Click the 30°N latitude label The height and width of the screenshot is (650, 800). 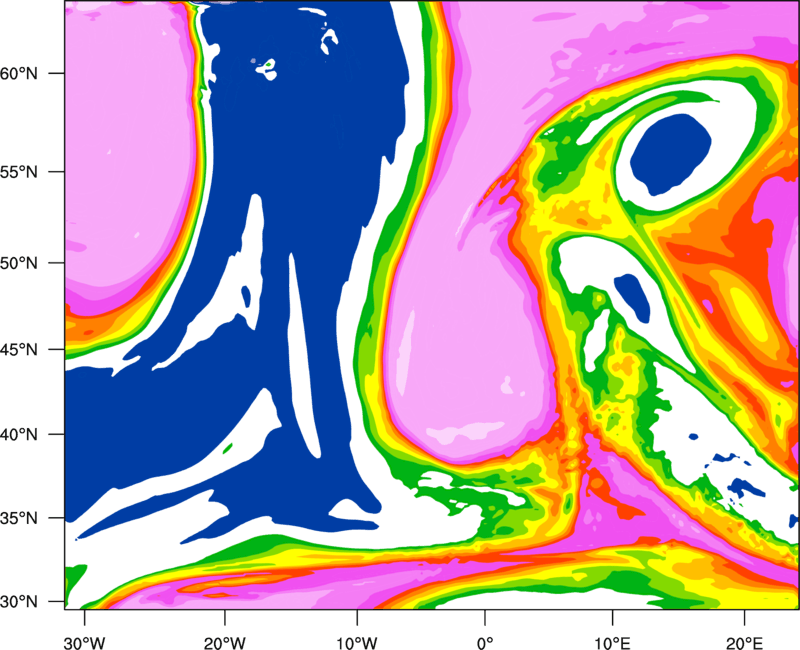[x=19, y=602]
